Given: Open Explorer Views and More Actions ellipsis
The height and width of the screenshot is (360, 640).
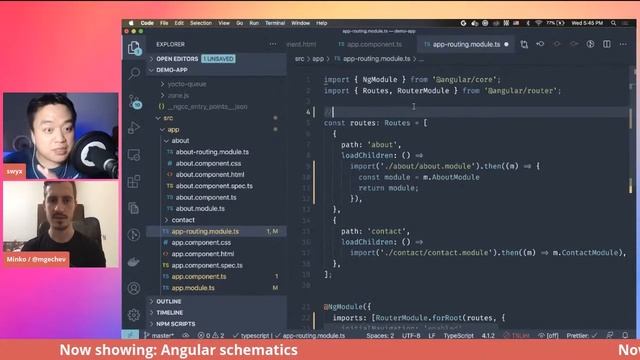Looking at the screenshot, I should [273, 44].
